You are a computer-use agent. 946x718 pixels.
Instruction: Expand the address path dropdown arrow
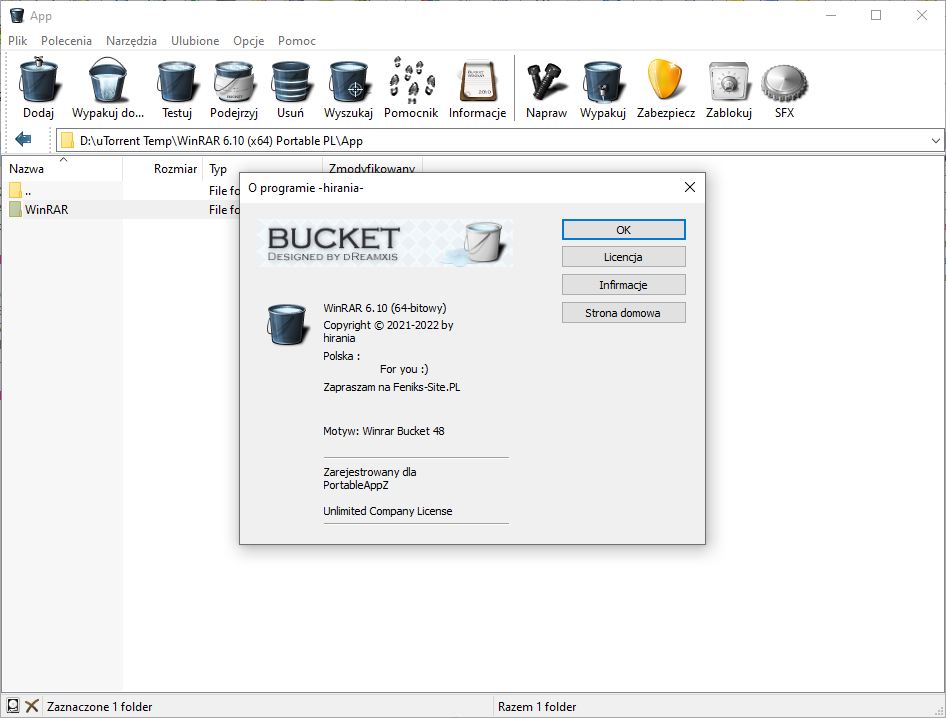pos(935,141)
